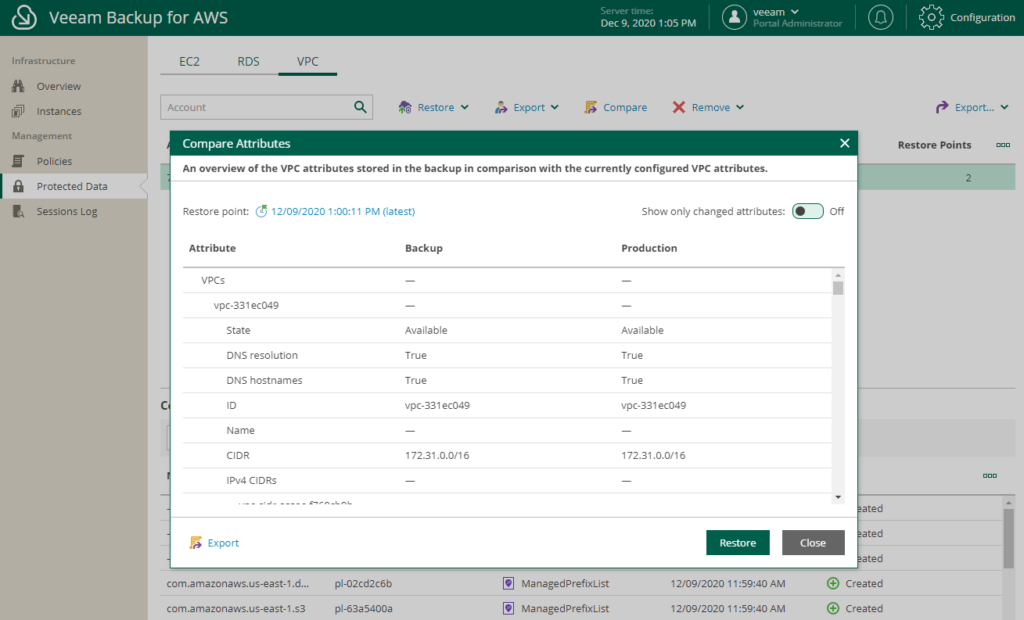
Task: Click the attributes list scrollbar thumb
Action: click(838, 288)
